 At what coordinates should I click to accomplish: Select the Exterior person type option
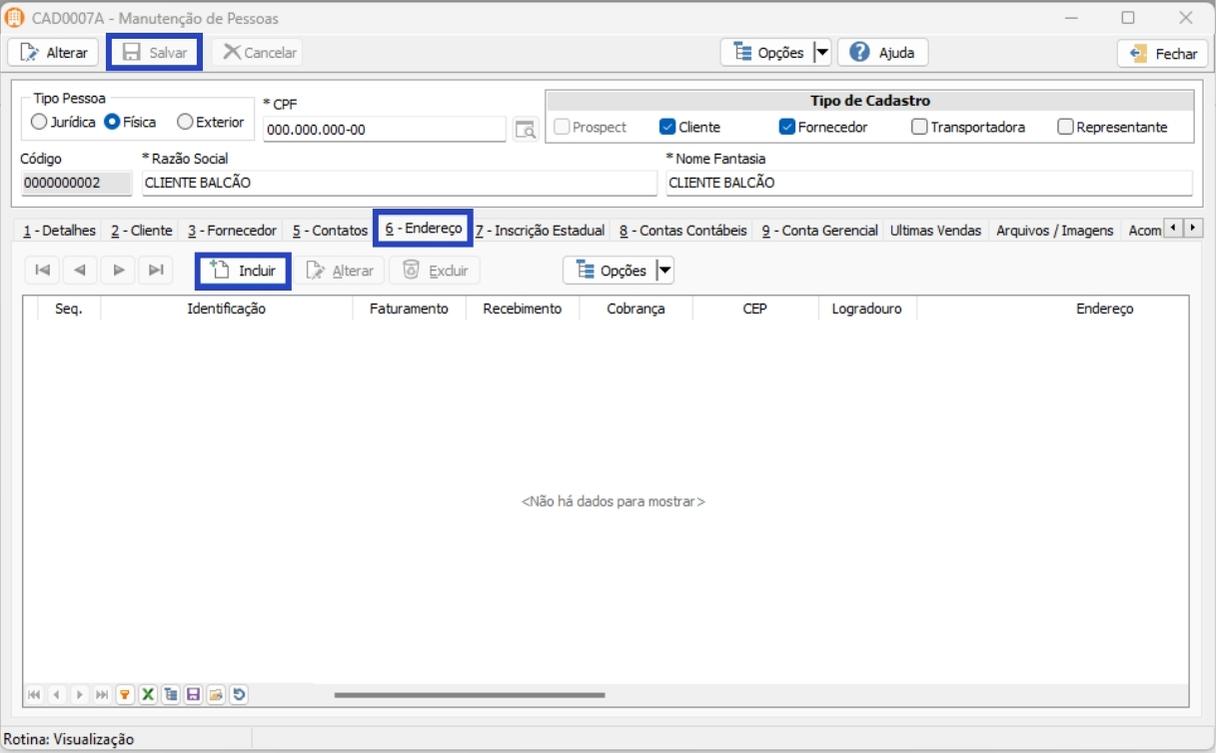coord(185,122)
